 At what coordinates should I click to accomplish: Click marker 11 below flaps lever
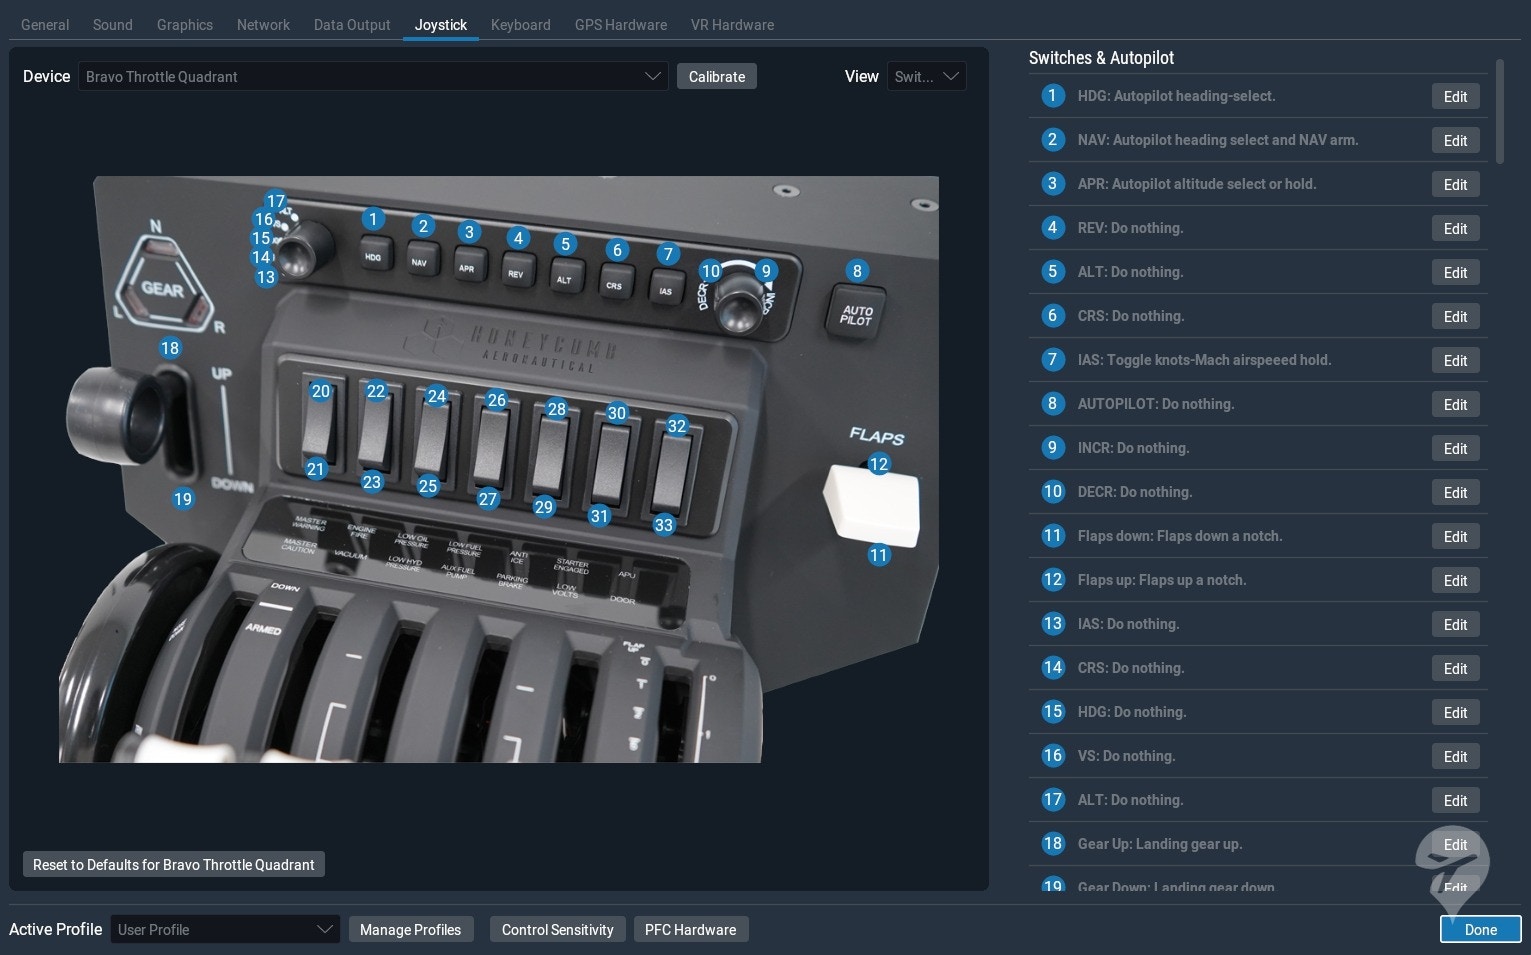[x=878, y=555]
